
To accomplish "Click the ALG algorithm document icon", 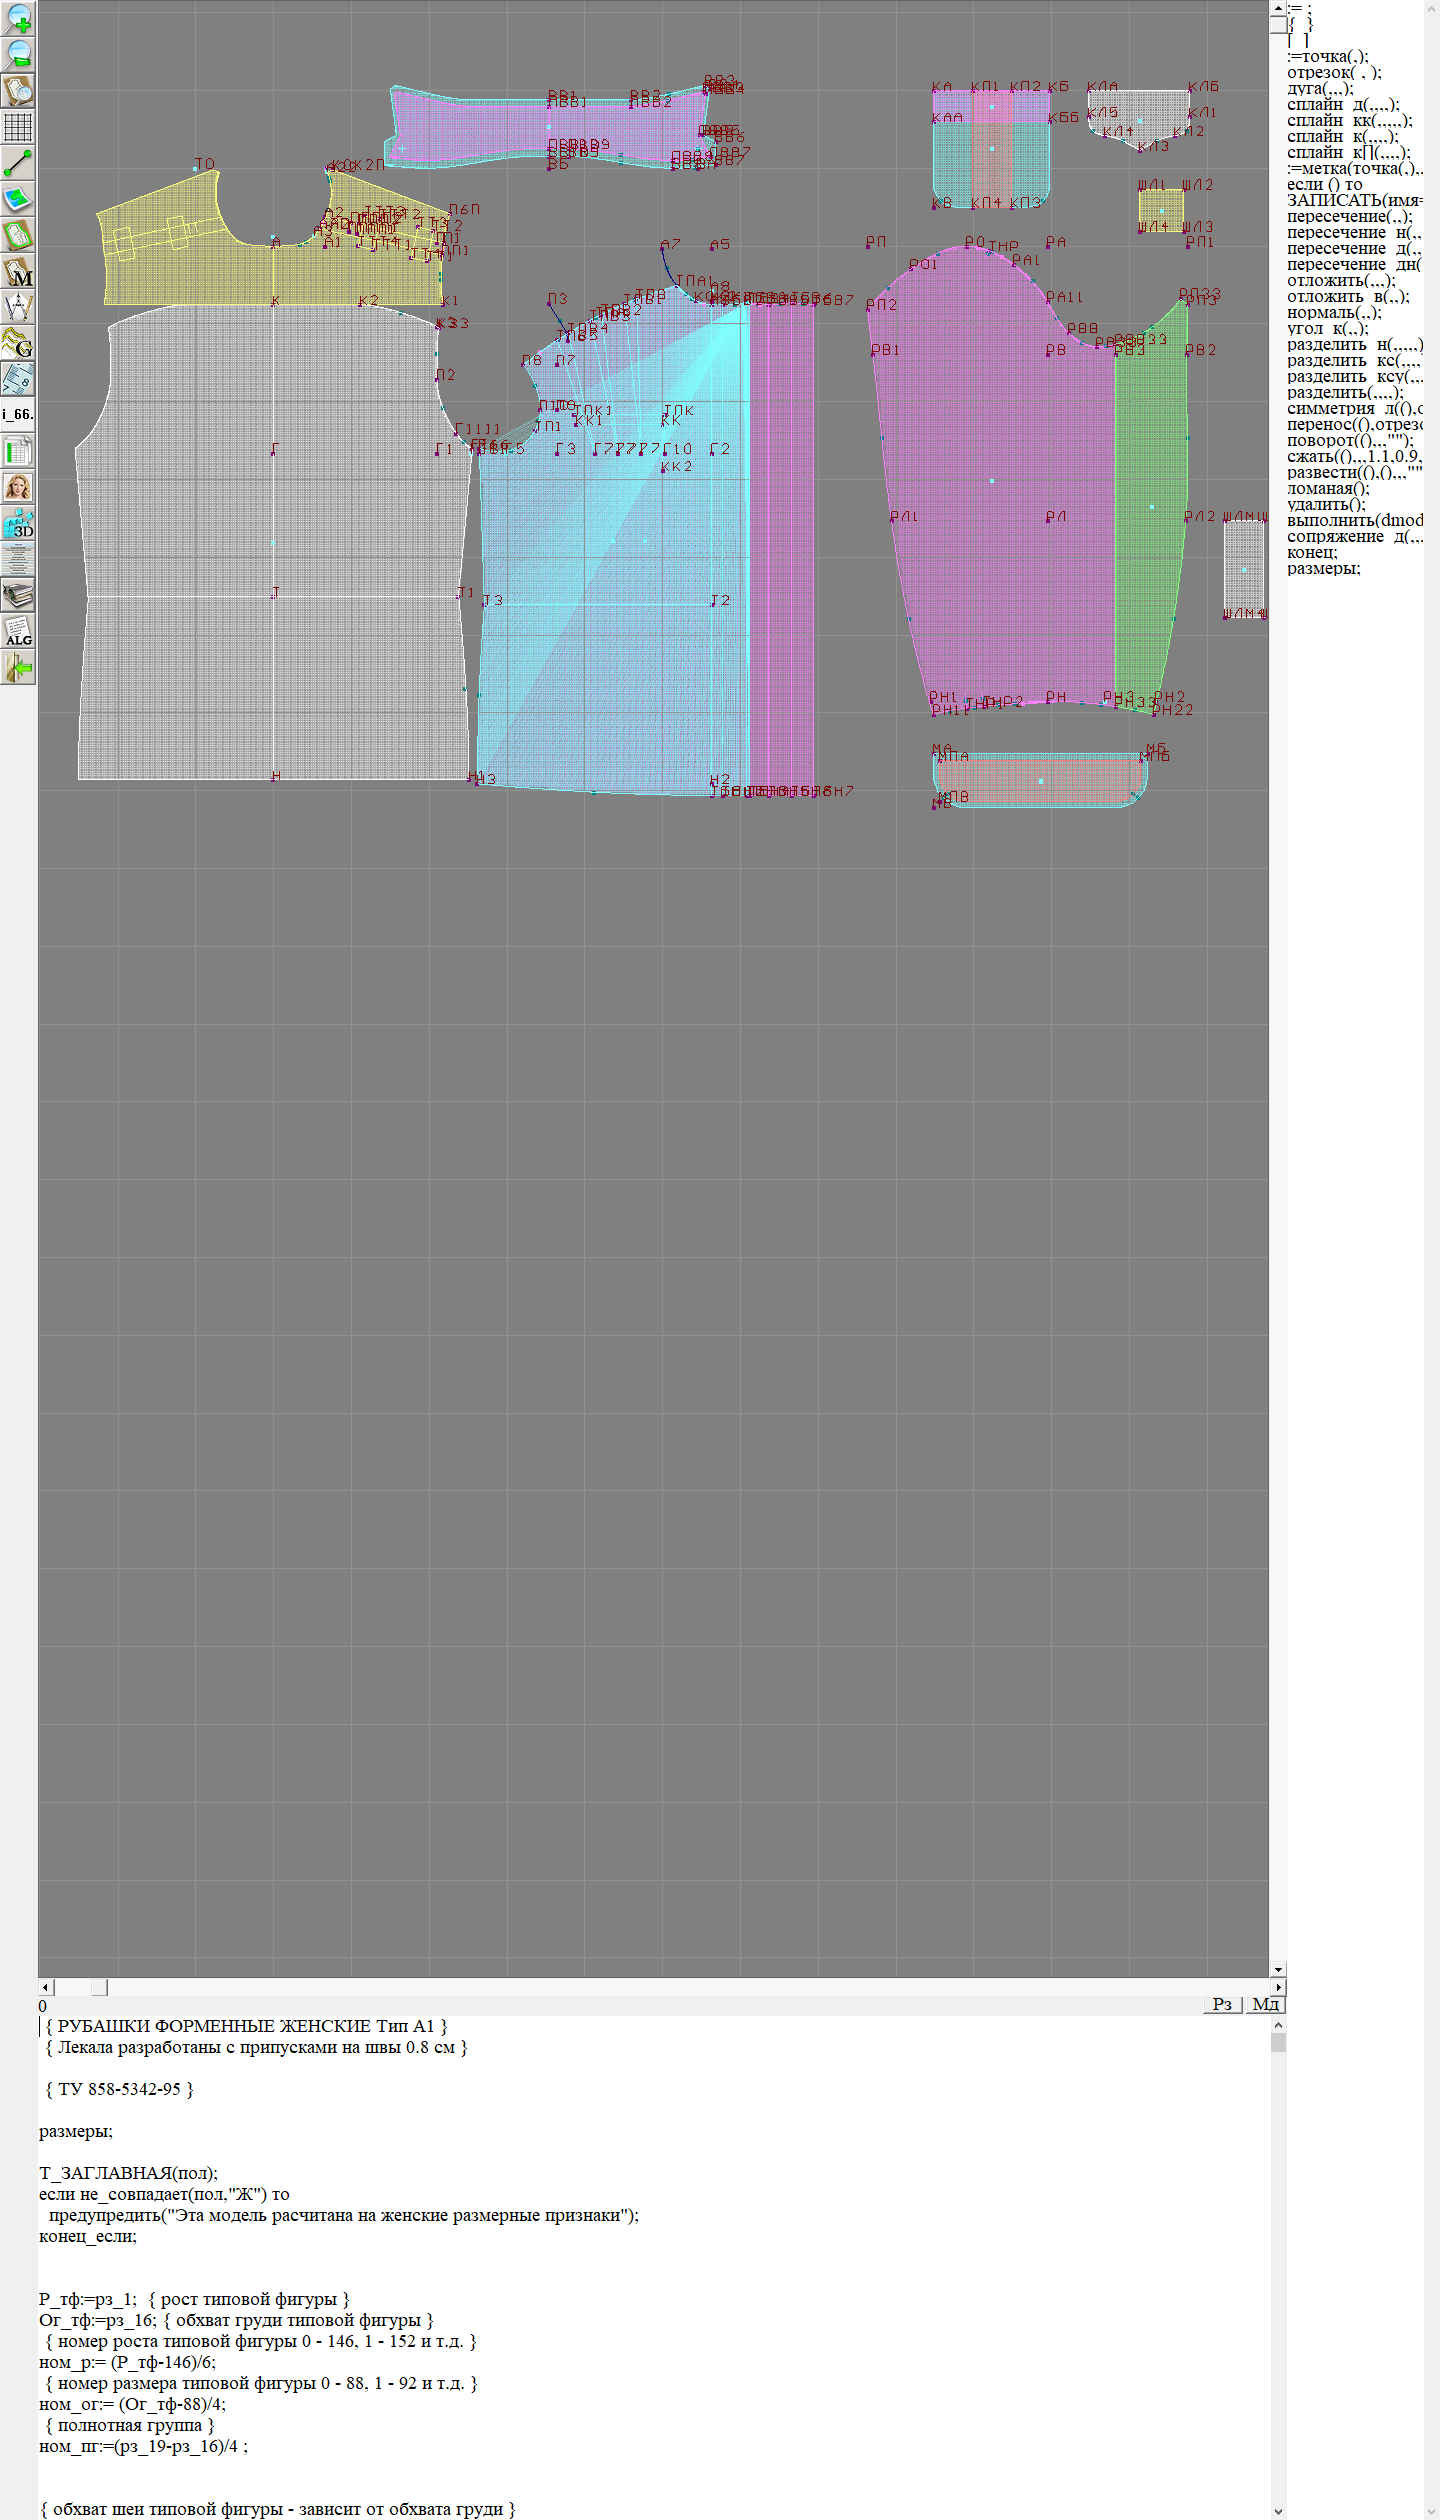I will pyautogui.click(x=18, y=632).
